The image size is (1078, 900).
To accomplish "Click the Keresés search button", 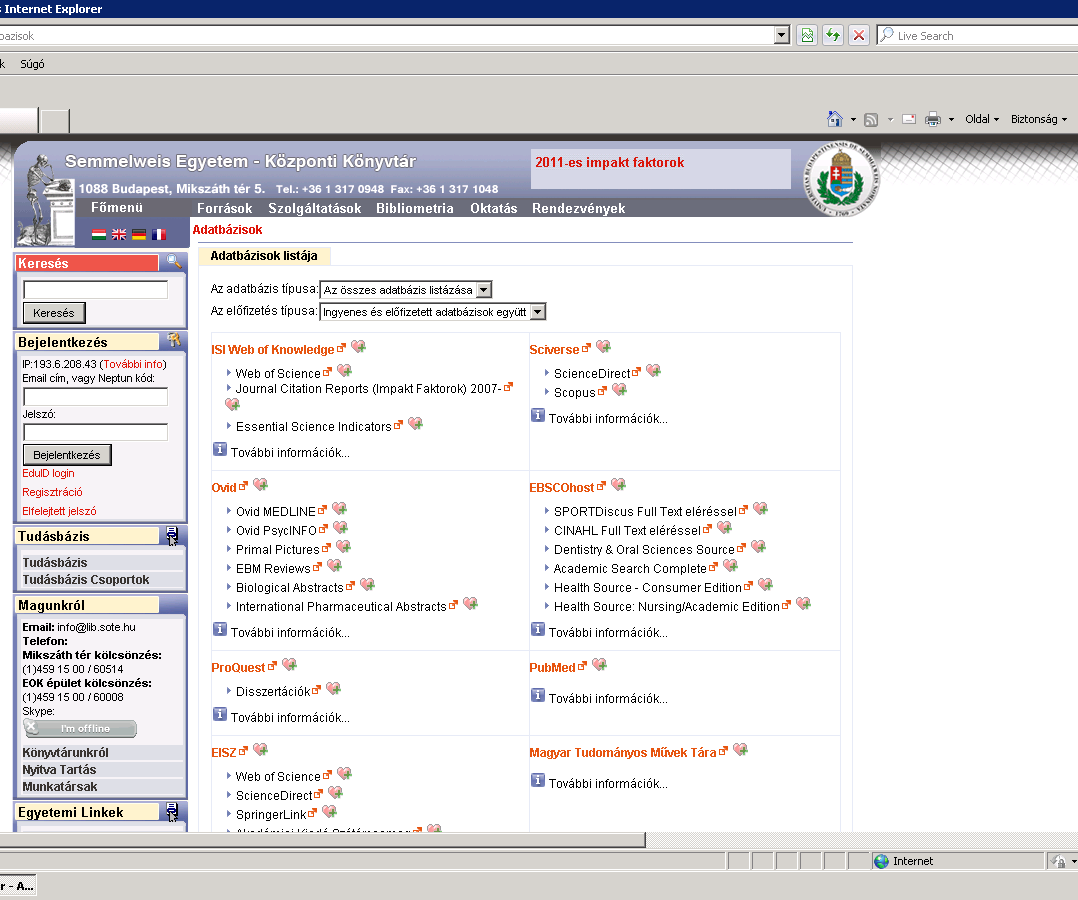I will point(54,313).
